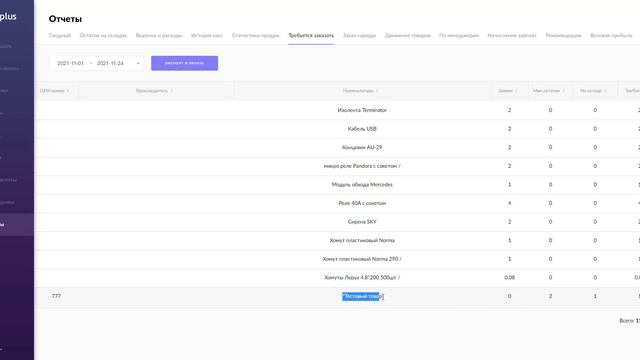The width and height of the screenshot is (640, 360).
Task: Click the end date 2021-11-24 field
Action: (x=110, y=63)
